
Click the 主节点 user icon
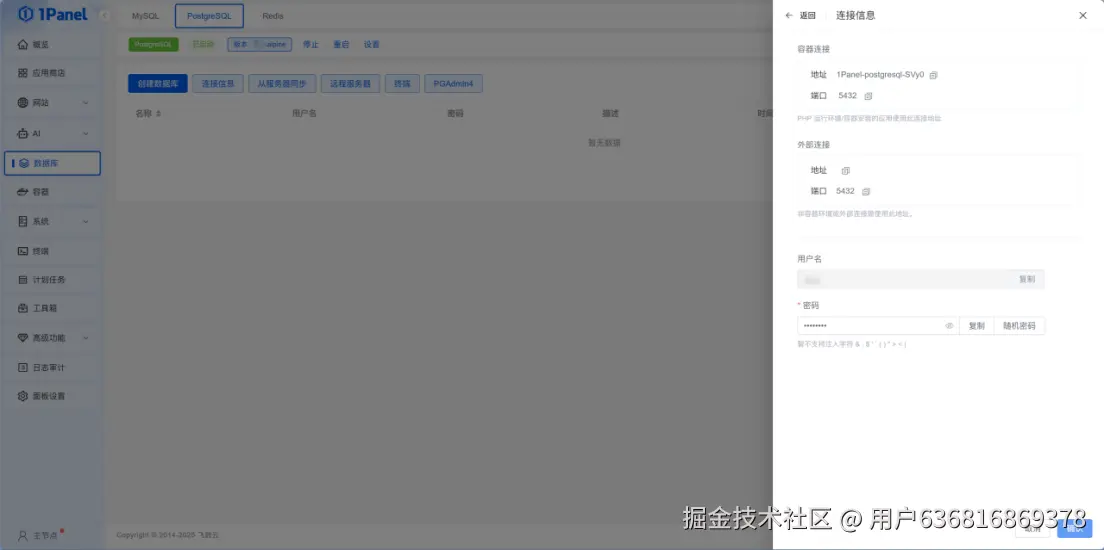click(23, 535)
